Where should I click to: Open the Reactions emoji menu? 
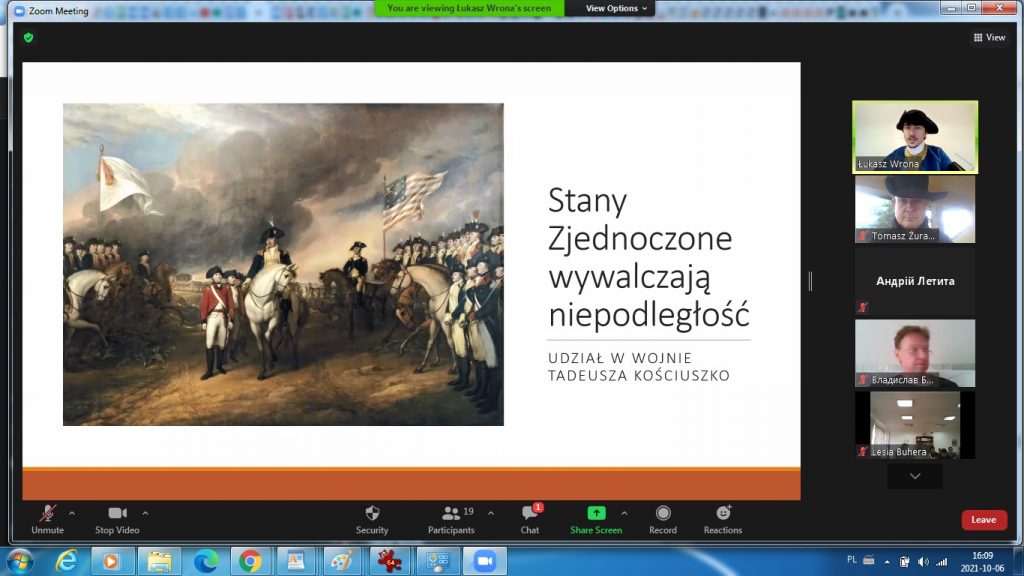[722, 518]
